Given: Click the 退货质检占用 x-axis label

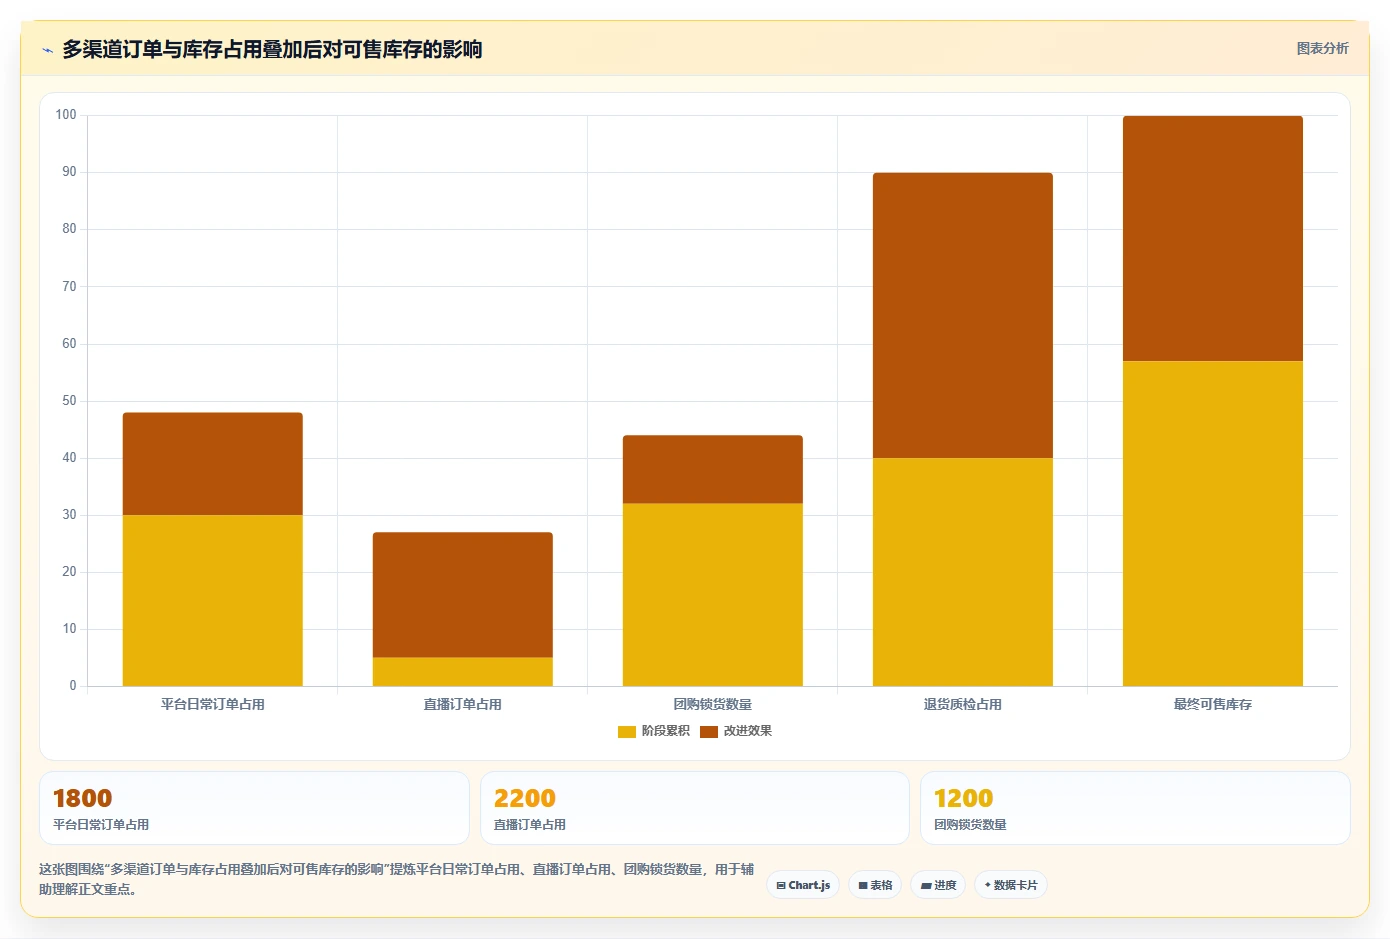Looking at the screenshot, I should point(963,704).
